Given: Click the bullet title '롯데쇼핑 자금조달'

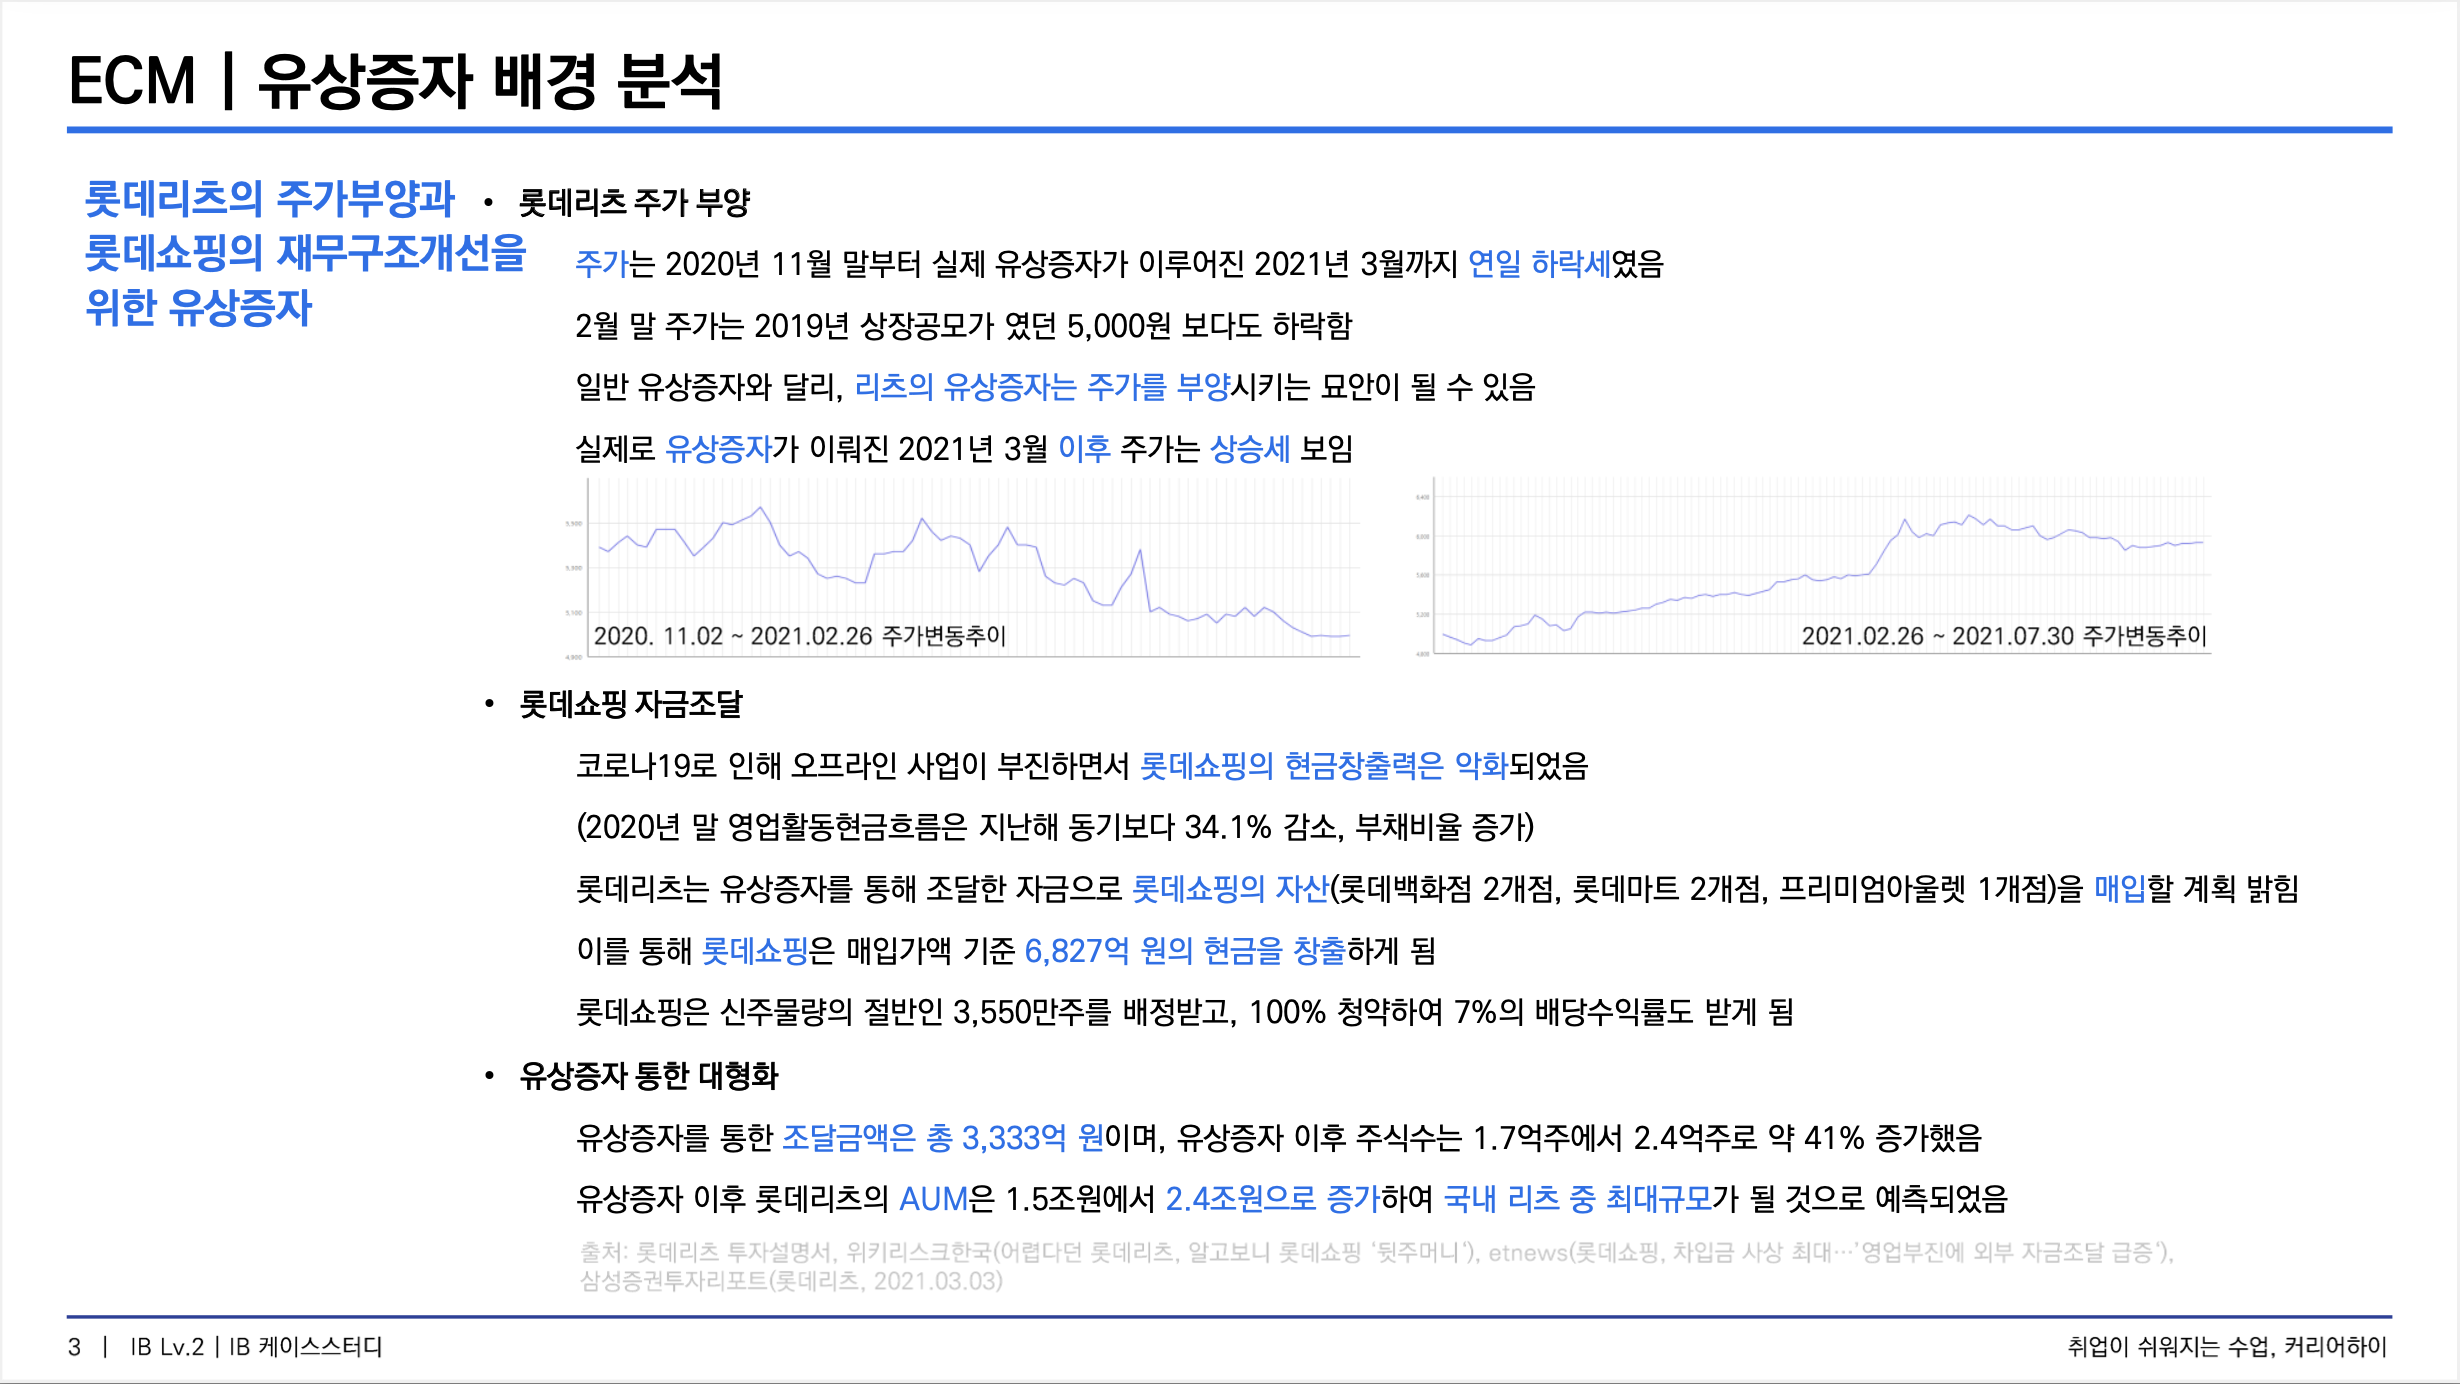Looking at the screenshot, I should [x=630, y=705].
